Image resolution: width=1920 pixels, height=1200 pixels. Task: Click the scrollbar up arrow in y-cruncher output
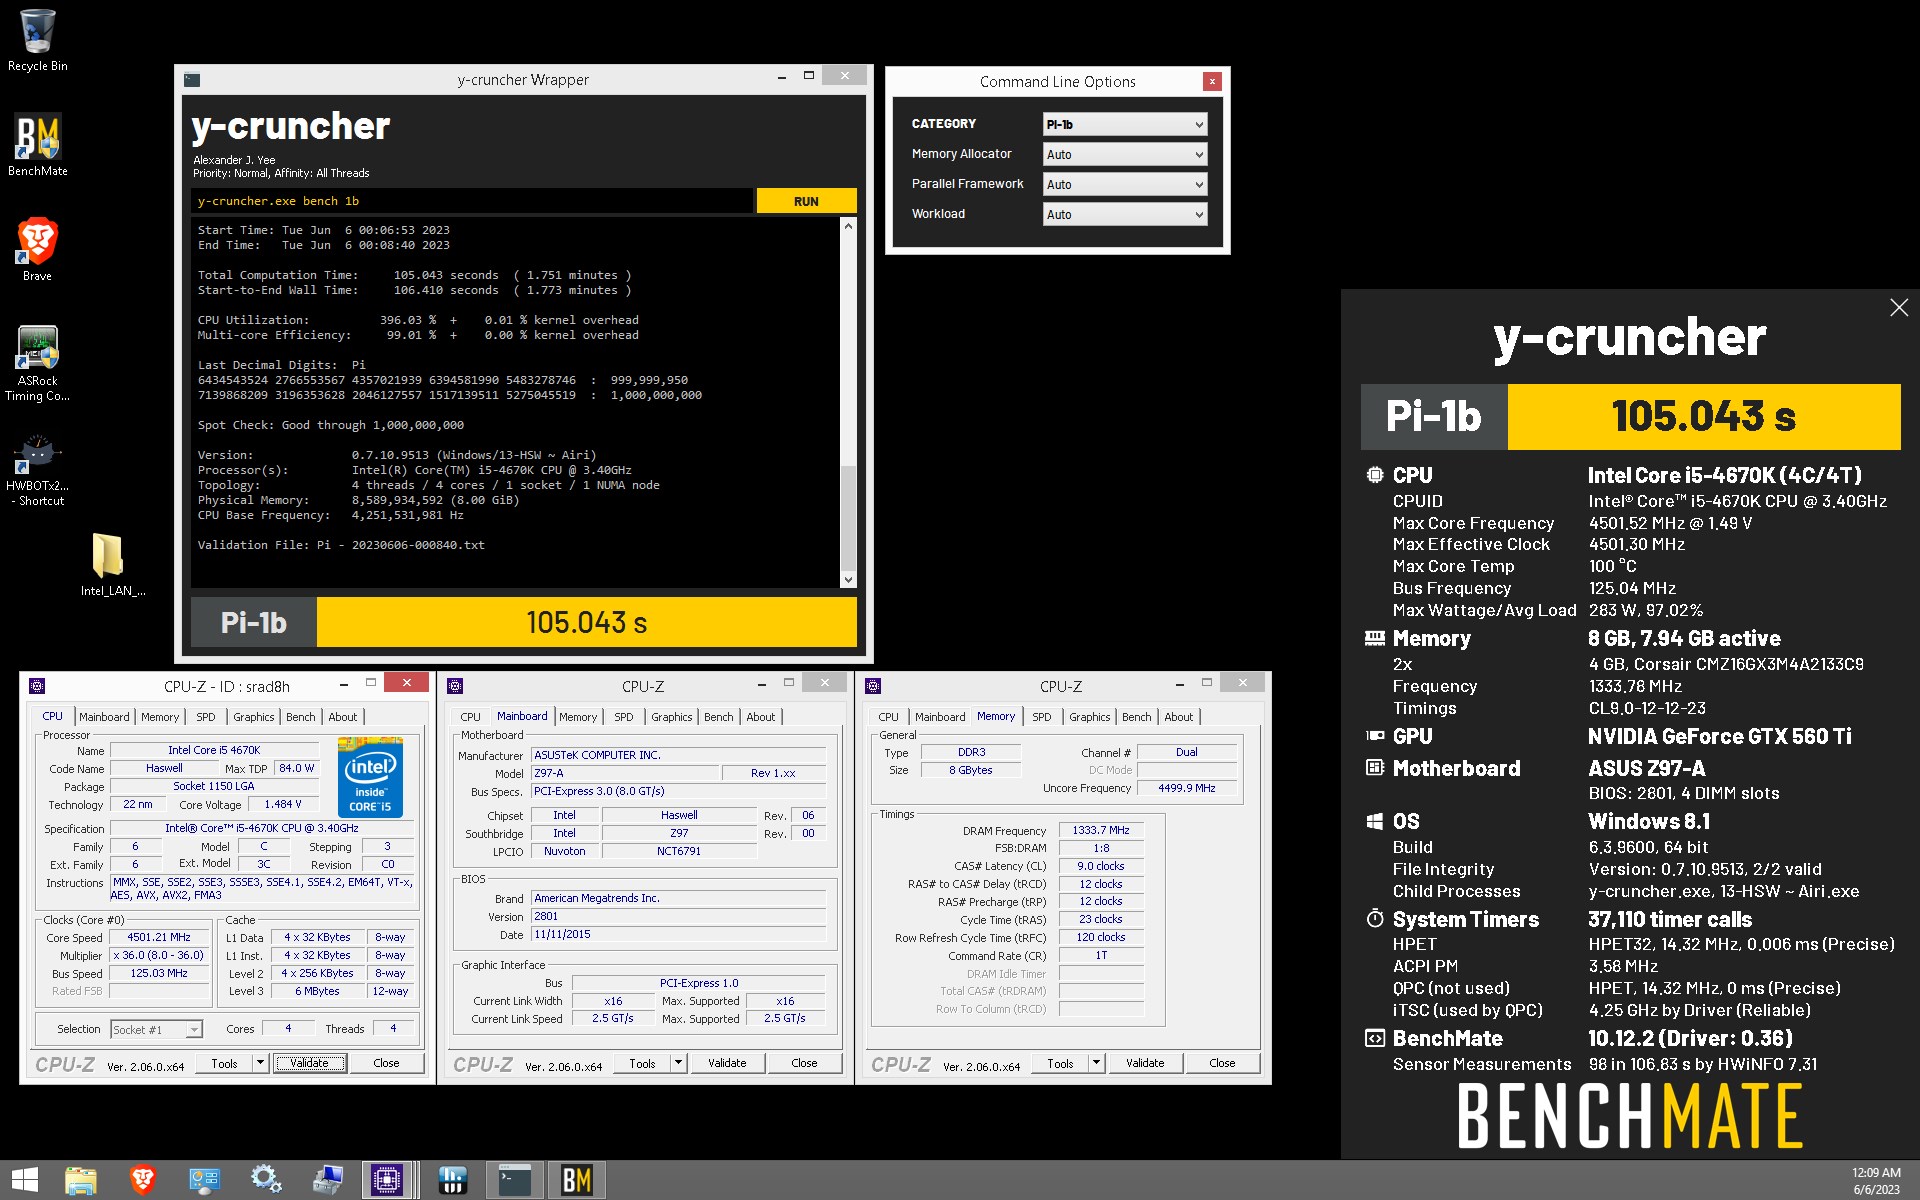tap(848, 226)
